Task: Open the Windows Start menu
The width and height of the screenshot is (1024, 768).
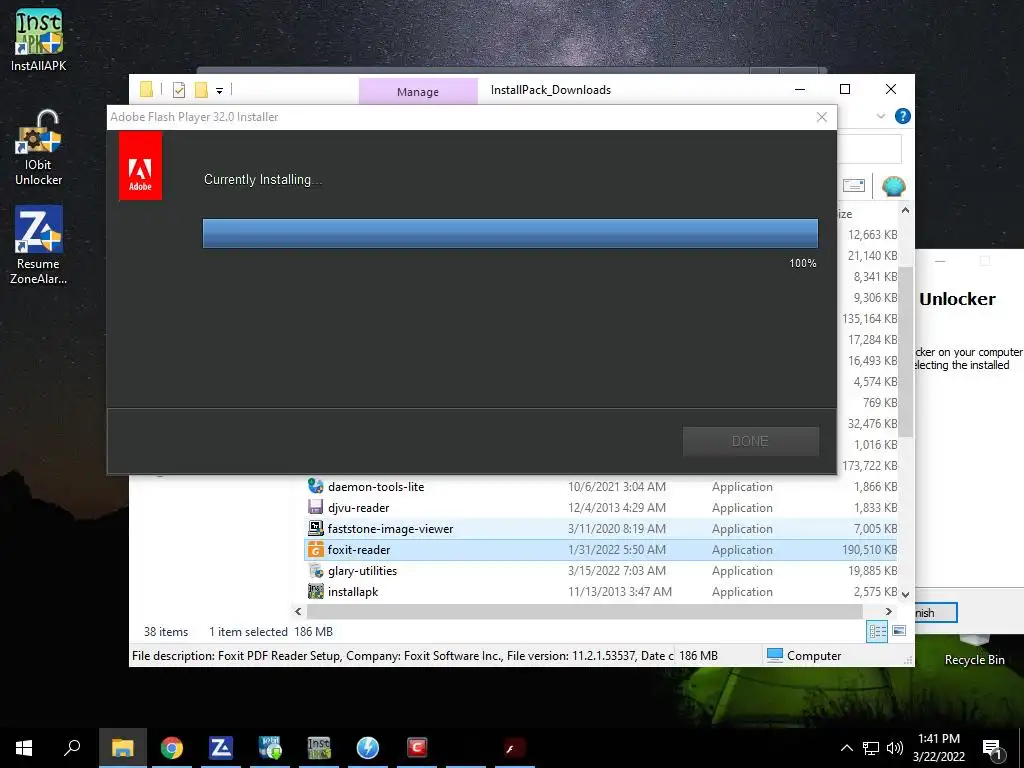Action: [x=24, y=748]
